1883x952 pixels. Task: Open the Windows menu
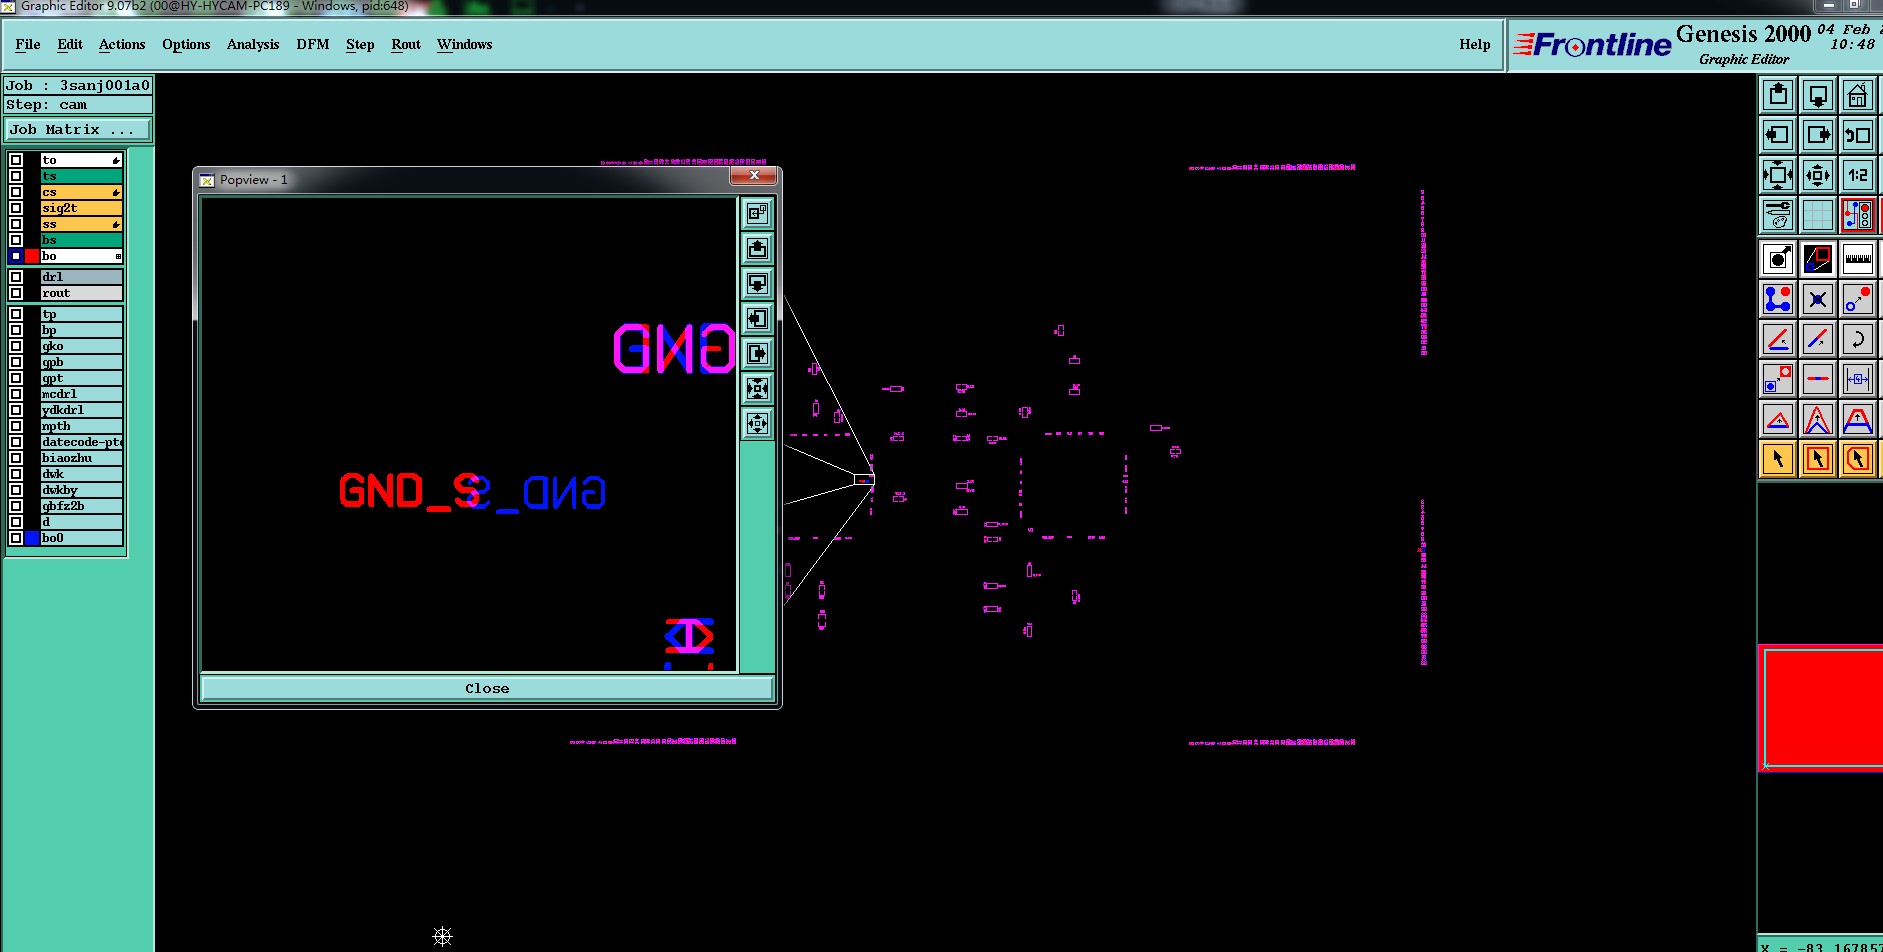pyautogui.click(x=465, y=44)
